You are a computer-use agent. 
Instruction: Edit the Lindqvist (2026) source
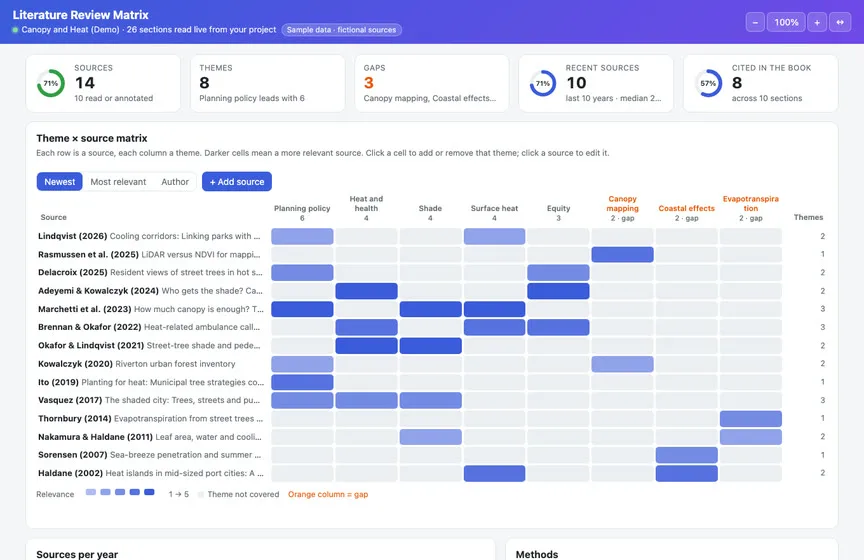coord(149,236)
